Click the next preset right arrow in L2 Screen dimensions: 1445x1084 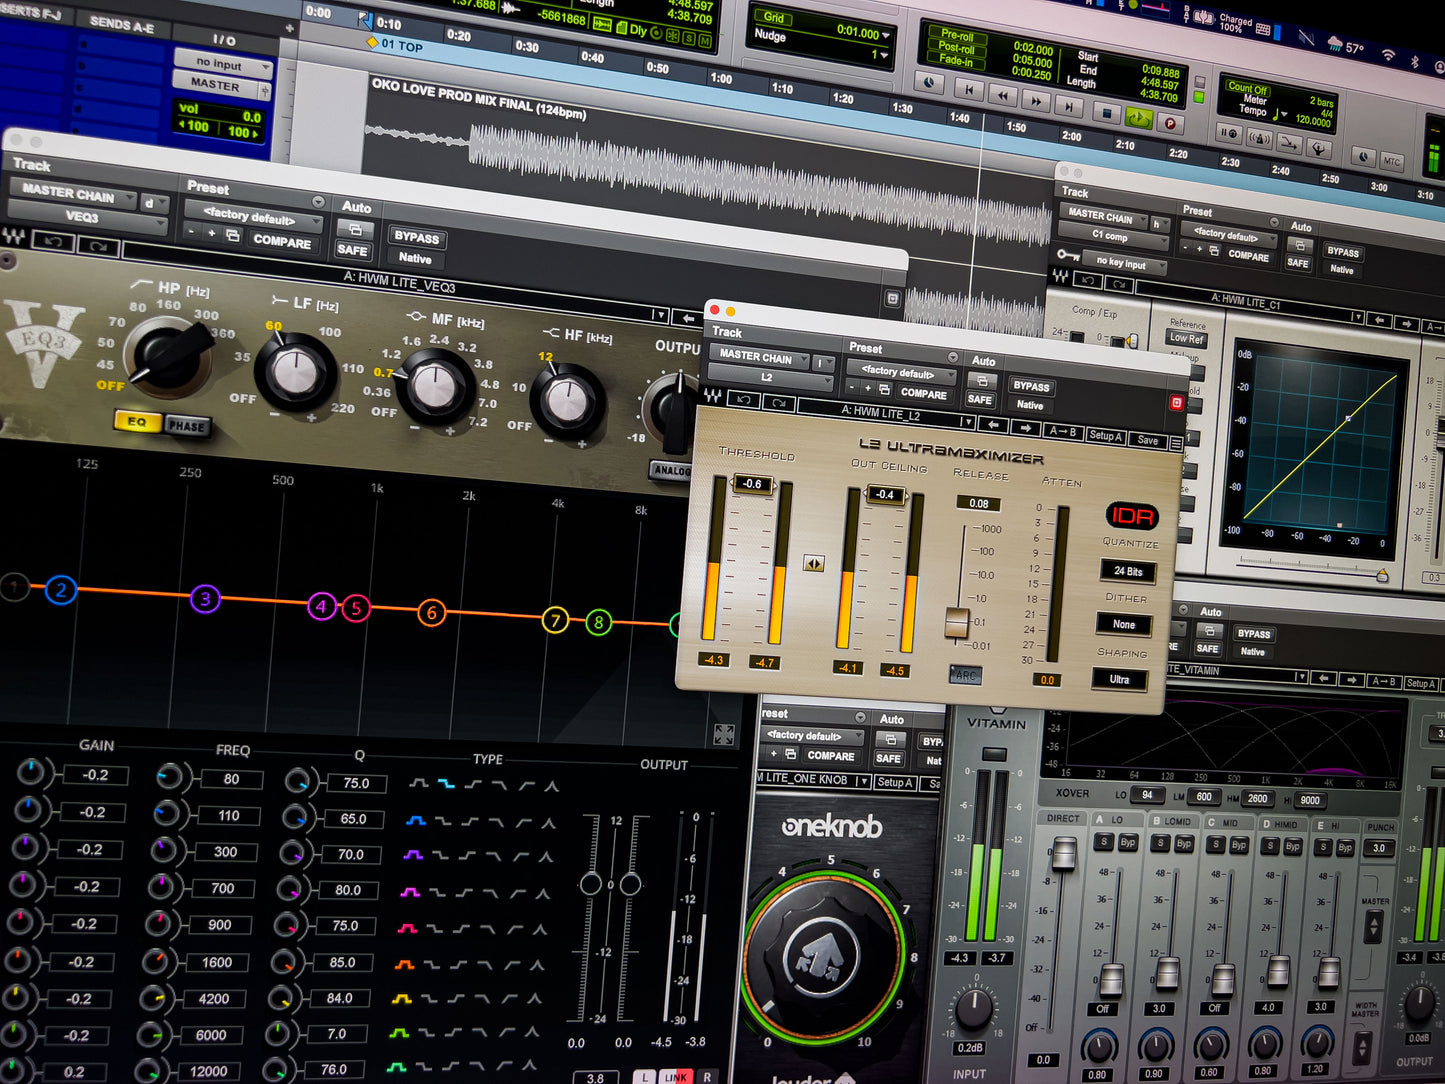[1024, 428]
